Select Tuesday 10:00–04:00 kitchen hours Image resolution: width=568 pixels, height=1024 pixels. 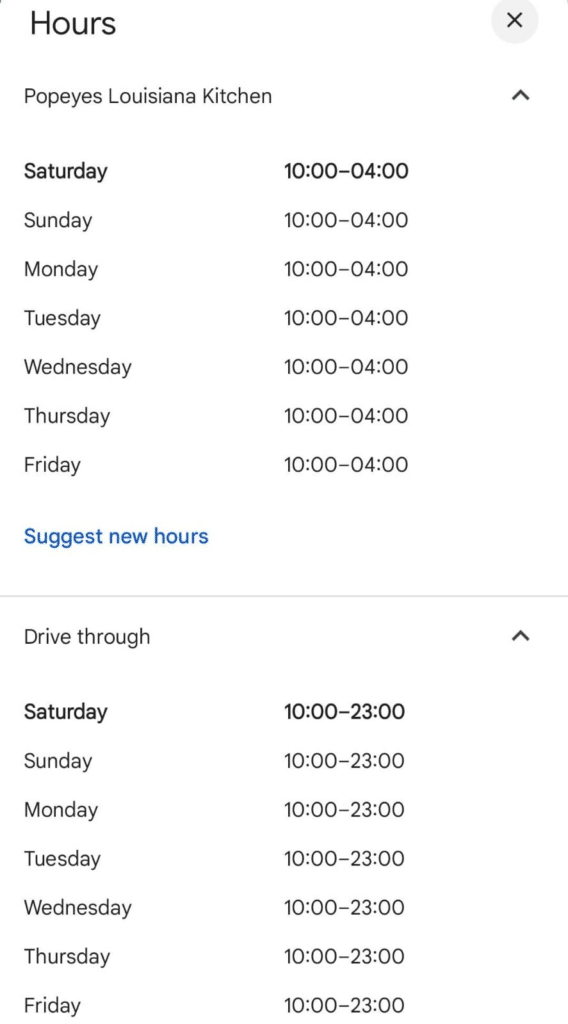216,318
